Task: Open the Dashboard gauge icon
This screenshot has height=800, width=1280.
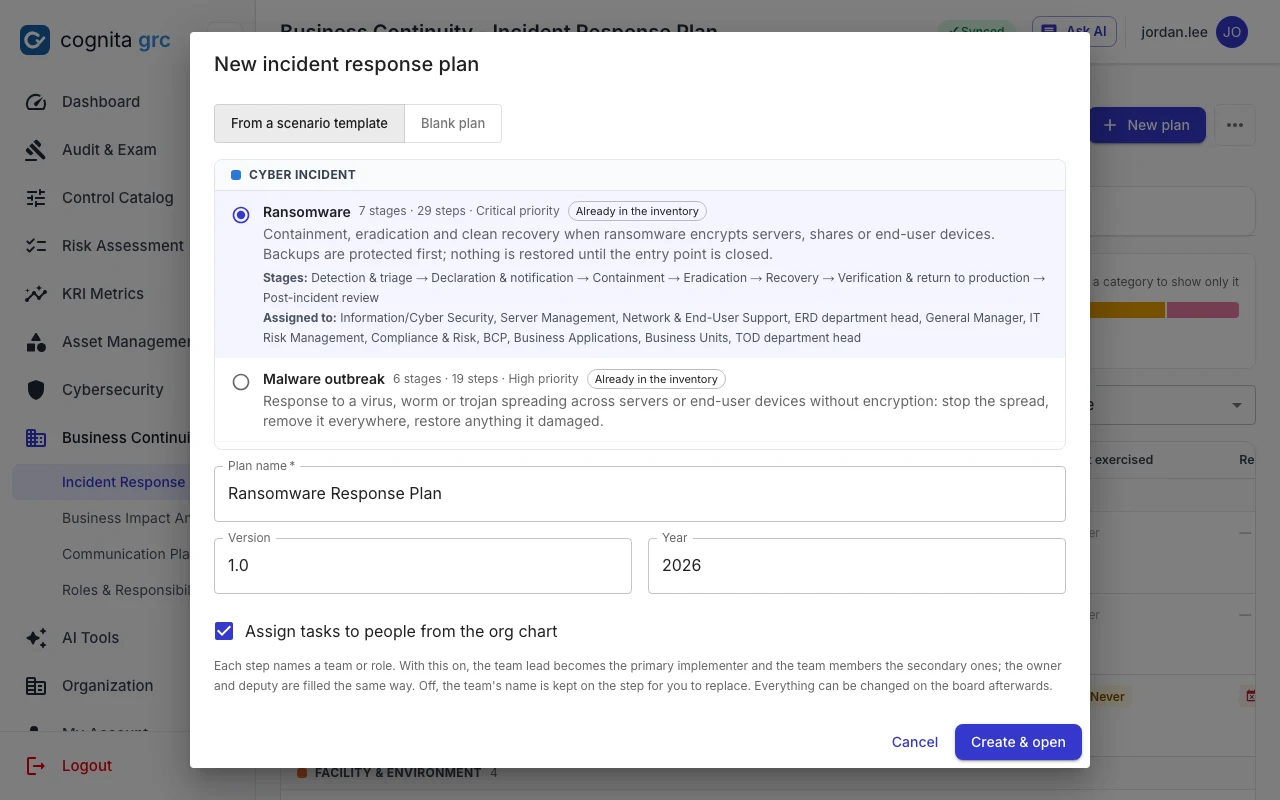Action: coord(36,102)
